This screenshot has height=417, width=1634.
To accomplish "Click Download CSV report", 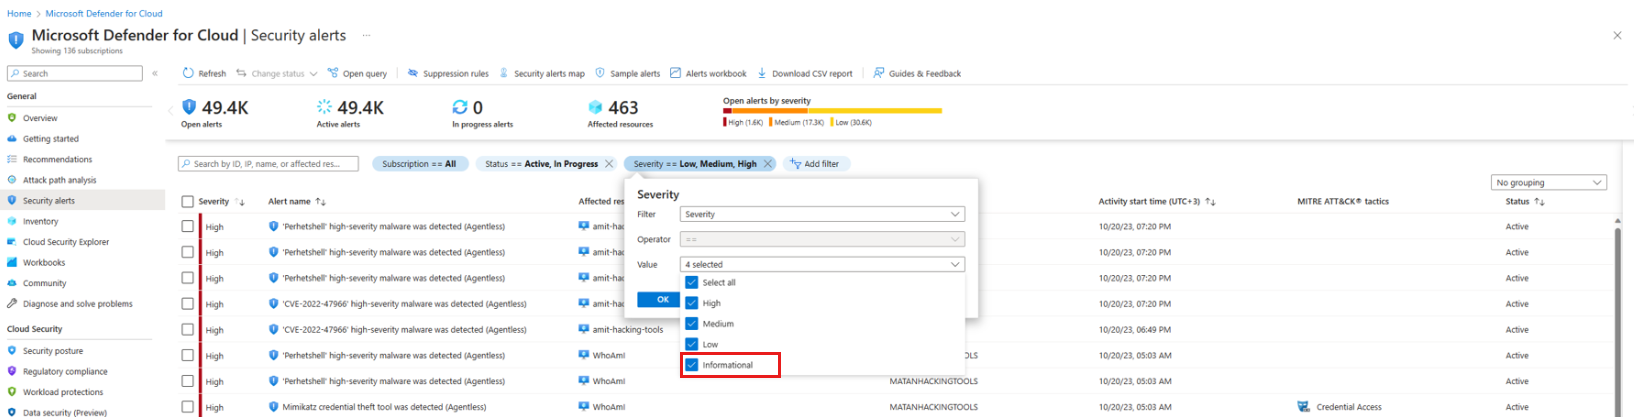I will coord(805,73).
